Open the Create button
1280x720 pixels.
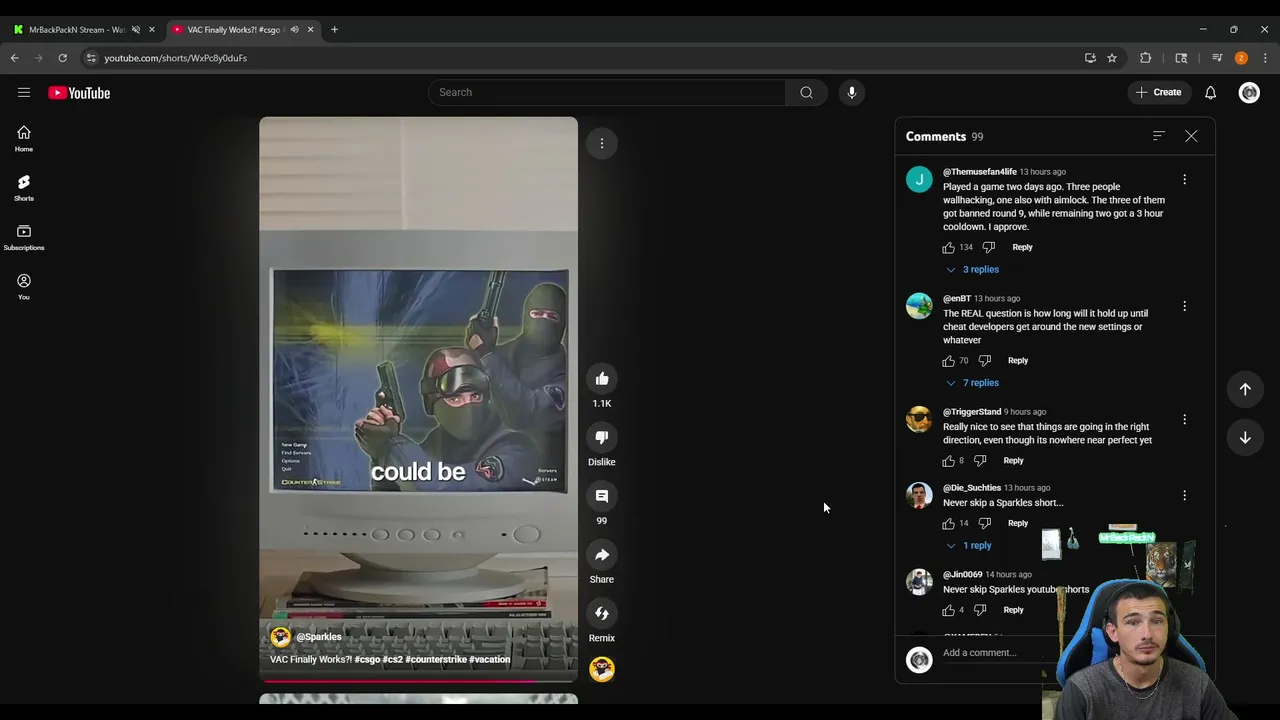1158,92
